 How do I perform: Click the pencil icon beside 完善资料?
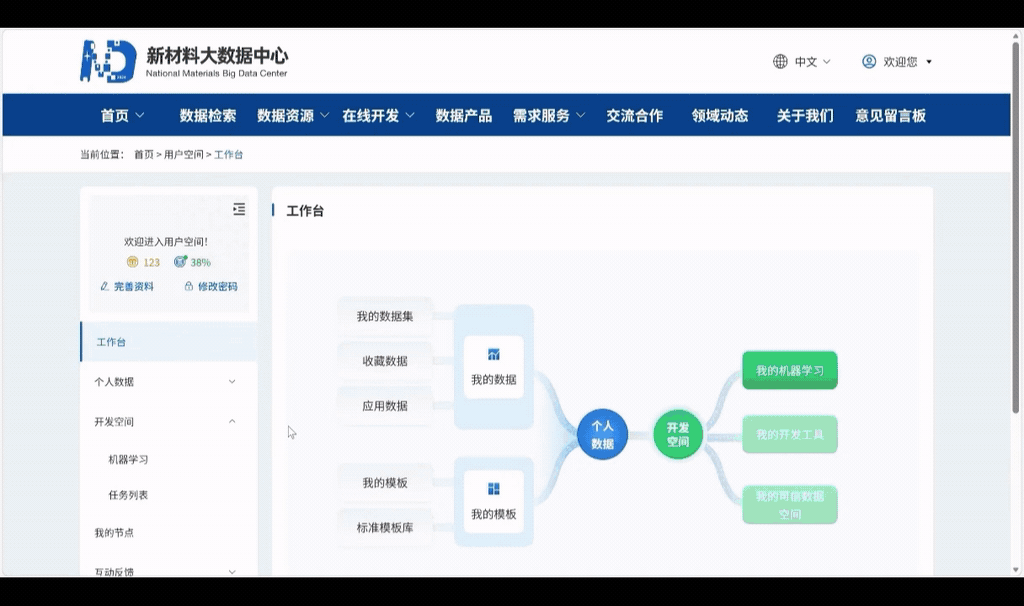(x=105, y=286)
